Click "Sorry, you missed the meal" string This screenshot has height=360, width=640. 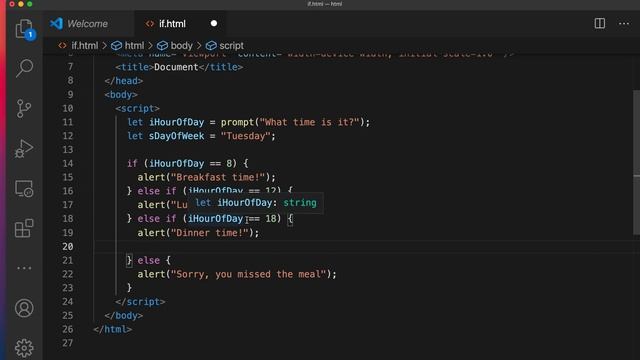tap(249, 274)
